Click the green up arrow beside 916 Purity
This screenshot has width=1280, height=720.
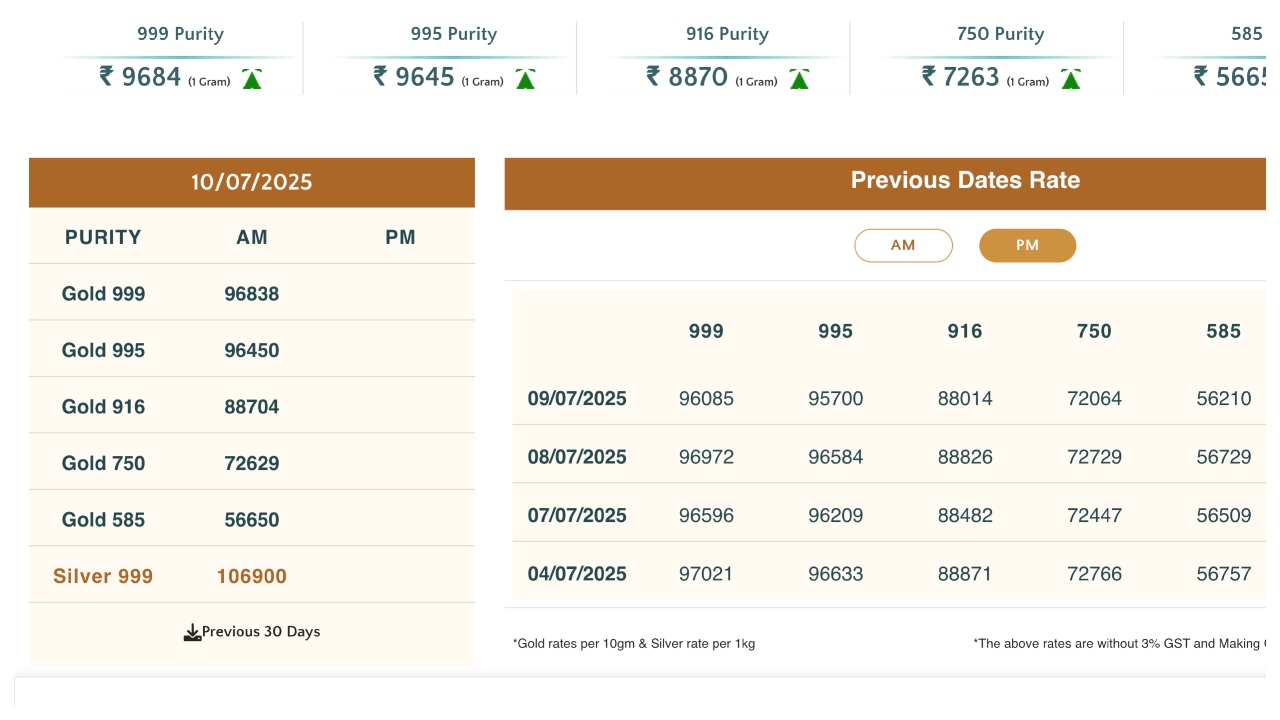point(799,79)
